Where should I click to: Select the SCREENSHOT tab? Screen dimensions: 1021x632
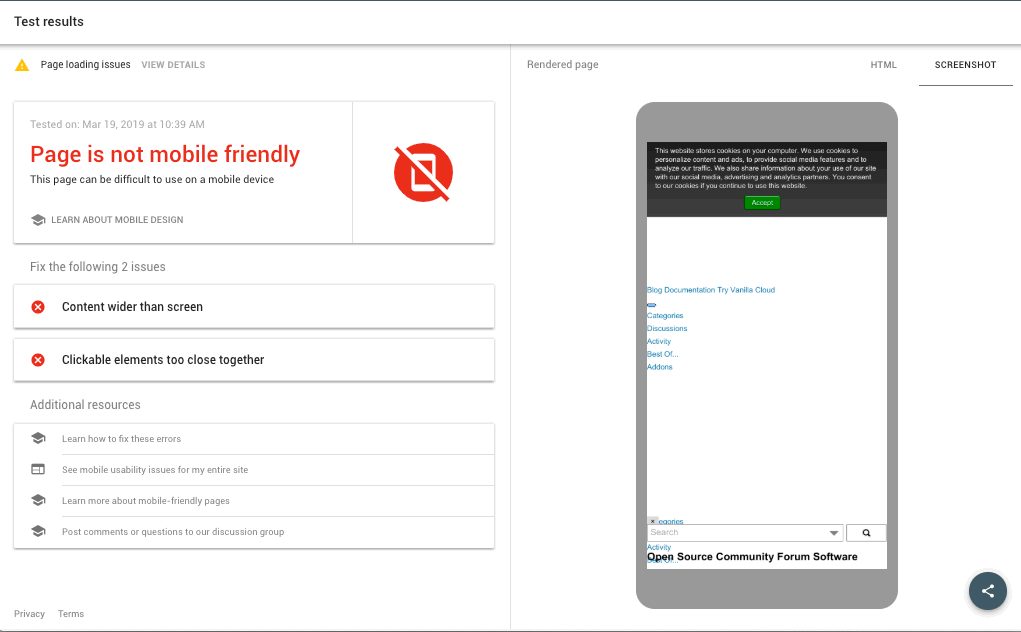[x=965, y=65]
